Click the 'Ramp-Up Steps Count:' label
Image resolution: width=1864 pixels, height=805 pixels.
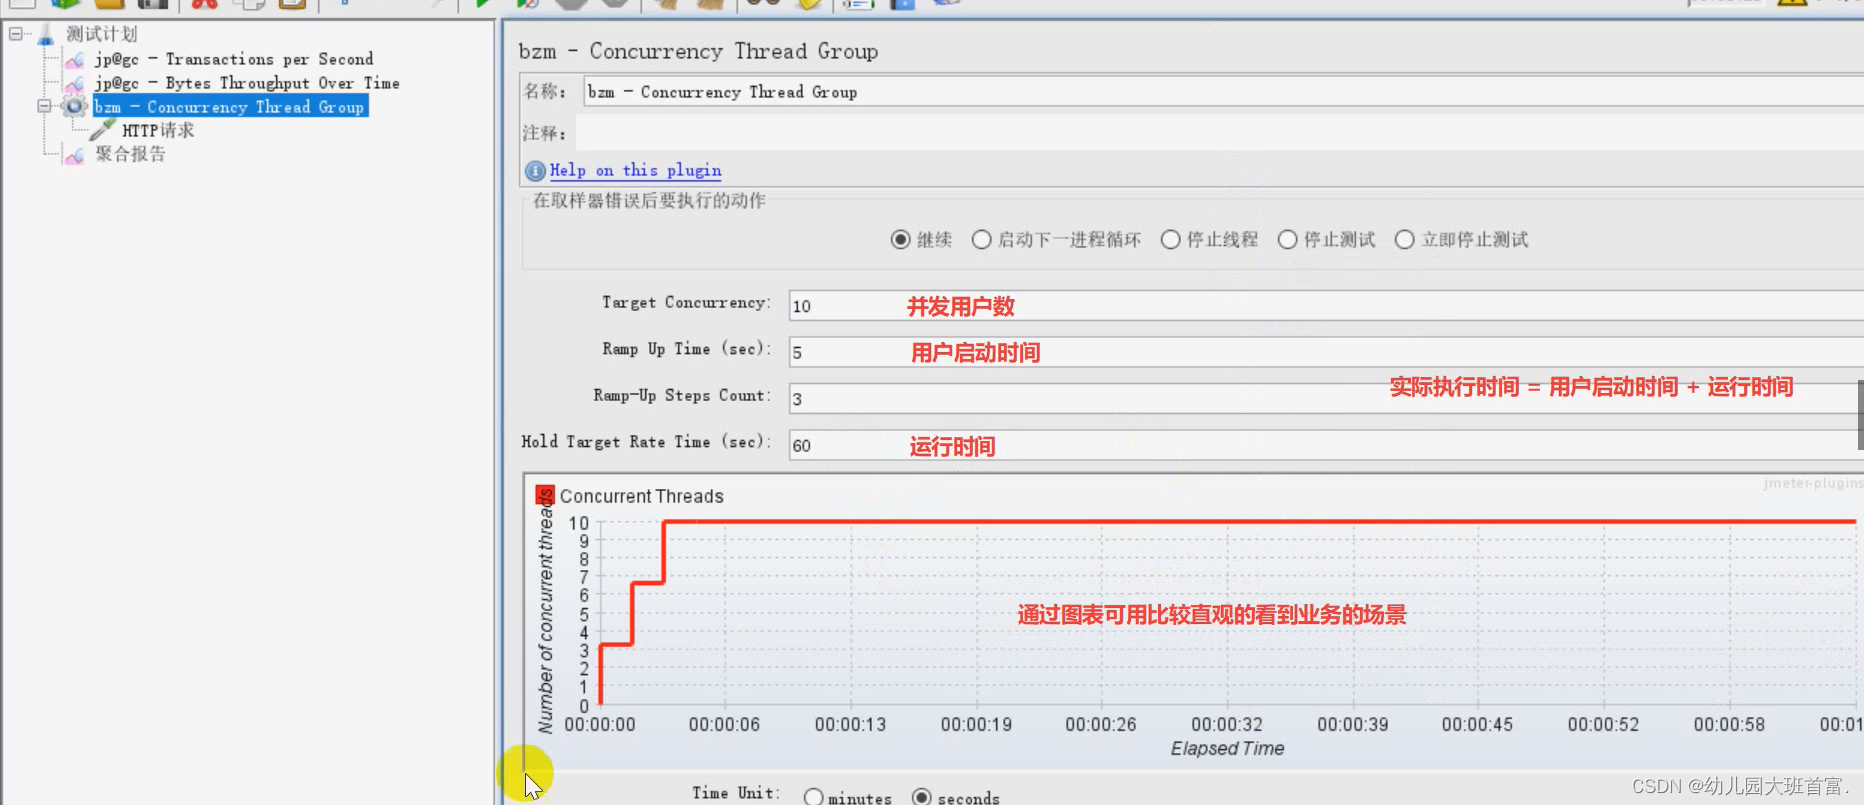point(682,396)
